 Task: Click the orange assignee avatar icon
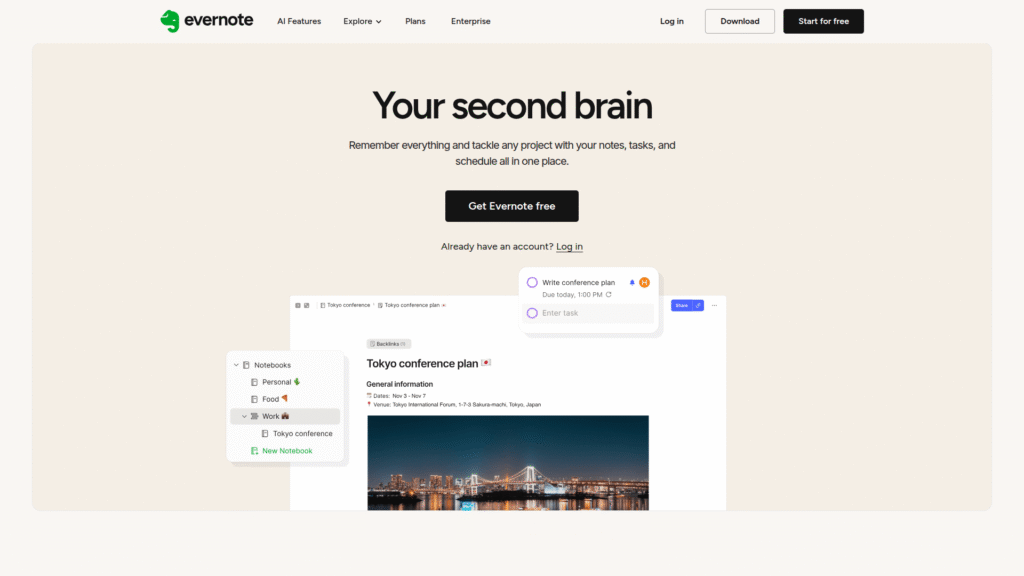click(x=645, y=283)
